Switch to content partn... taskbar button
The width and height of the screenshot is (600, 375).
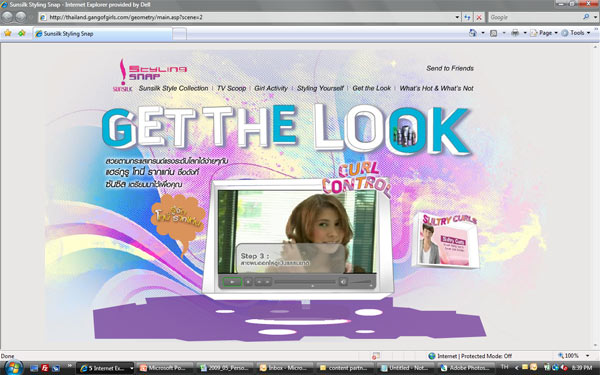346,368
